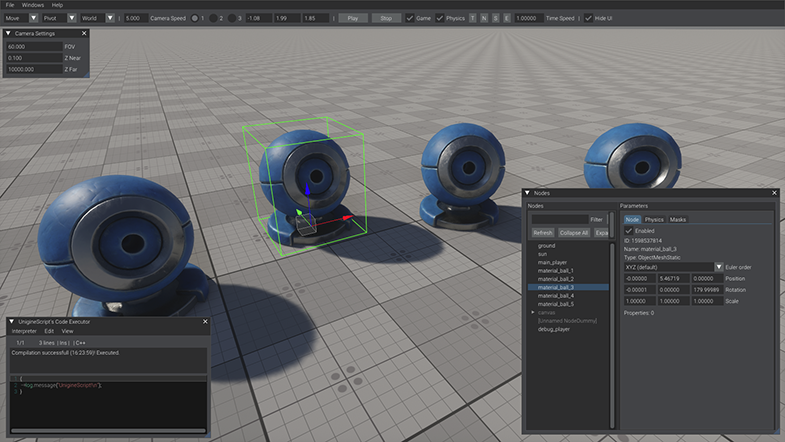
Task: Toggle the physics E button
Action: 506,18
